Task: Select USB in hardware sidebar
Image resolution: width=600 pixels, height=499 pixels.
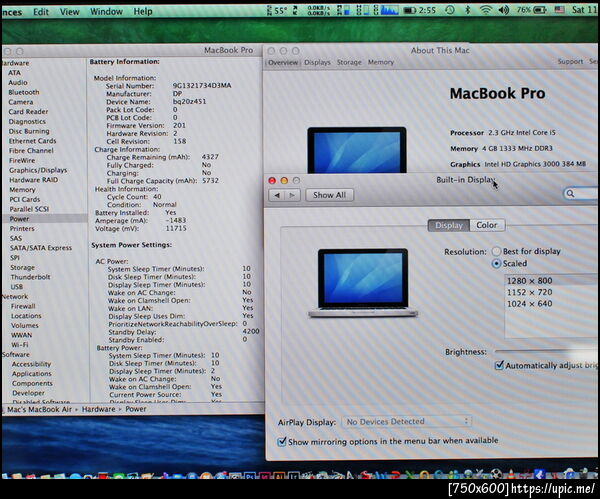Action: (16, 287)
